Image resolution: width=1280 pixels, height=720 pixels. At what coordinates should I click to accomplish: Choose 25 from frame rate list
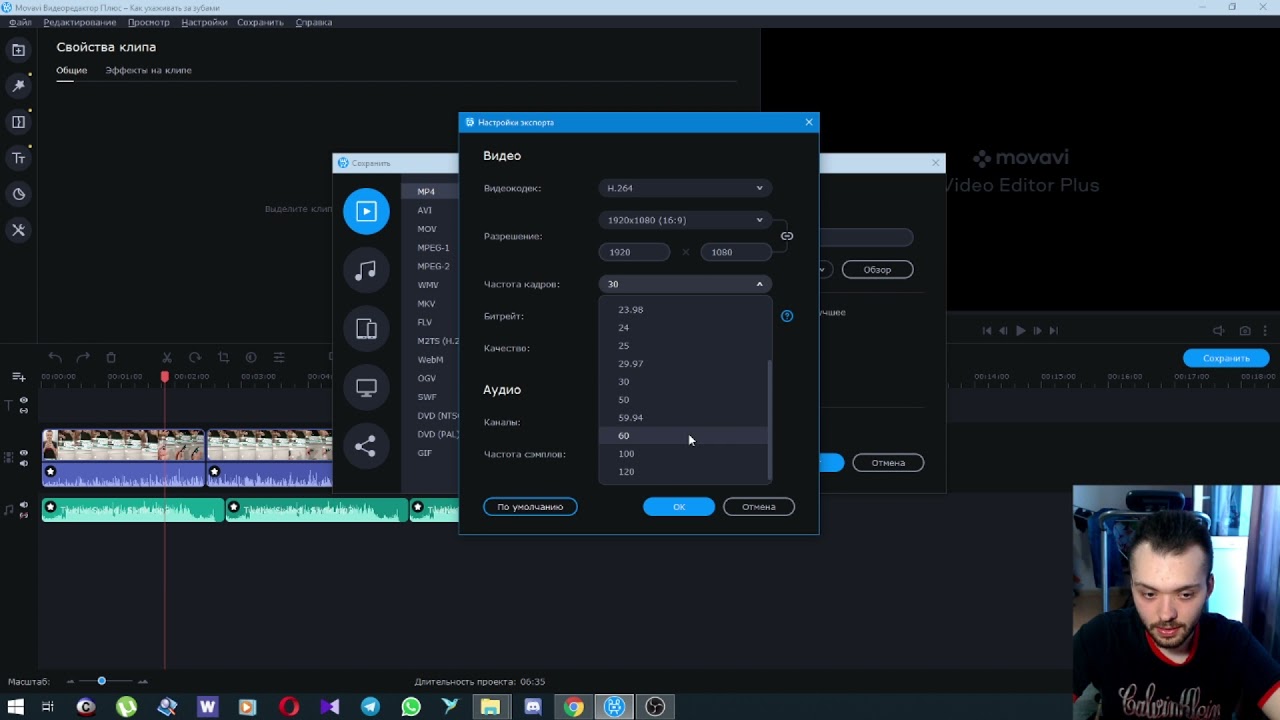click(x=683, y=346)
